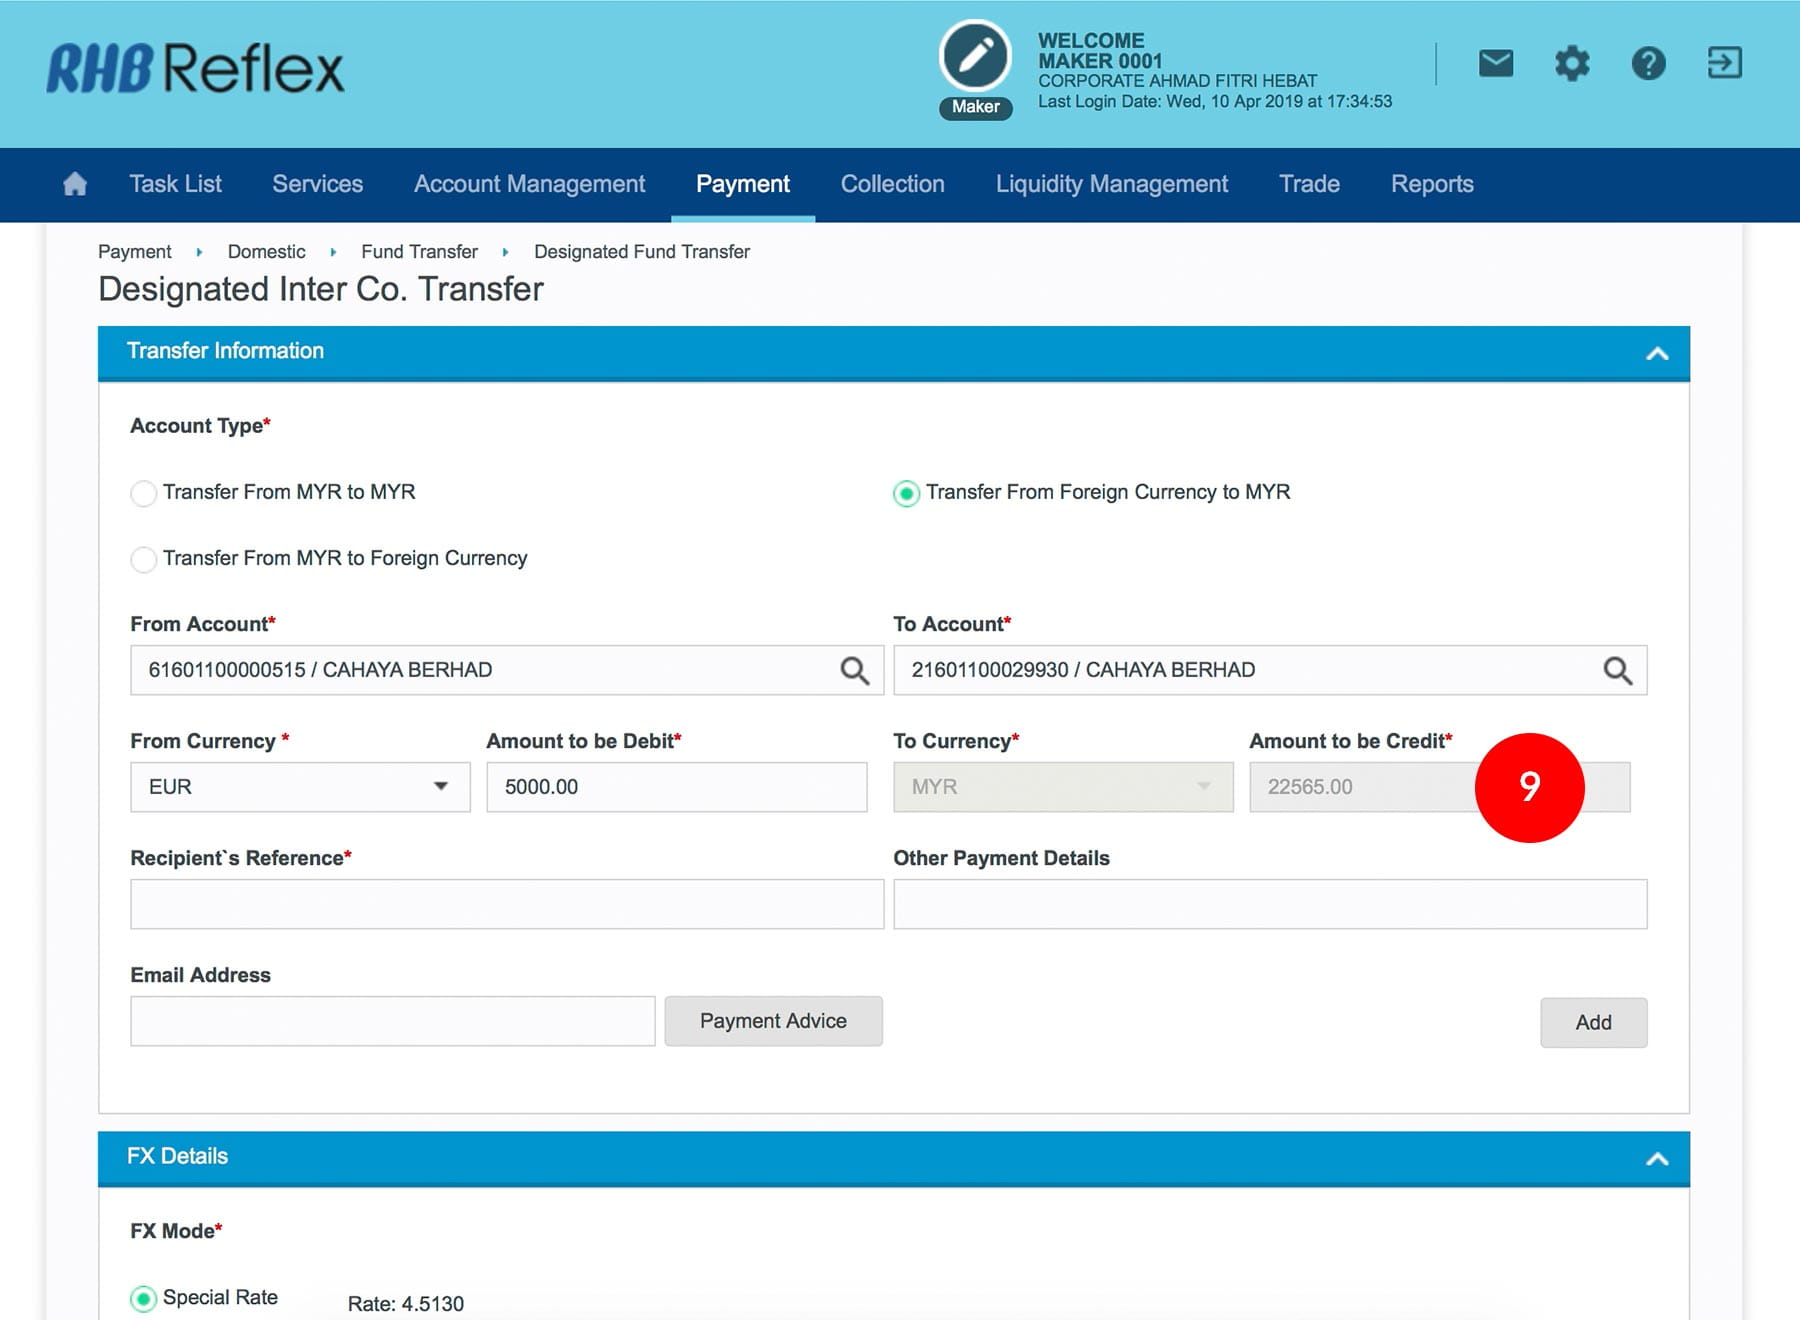Open settings via the gear icon

(x=1572, y=64)
